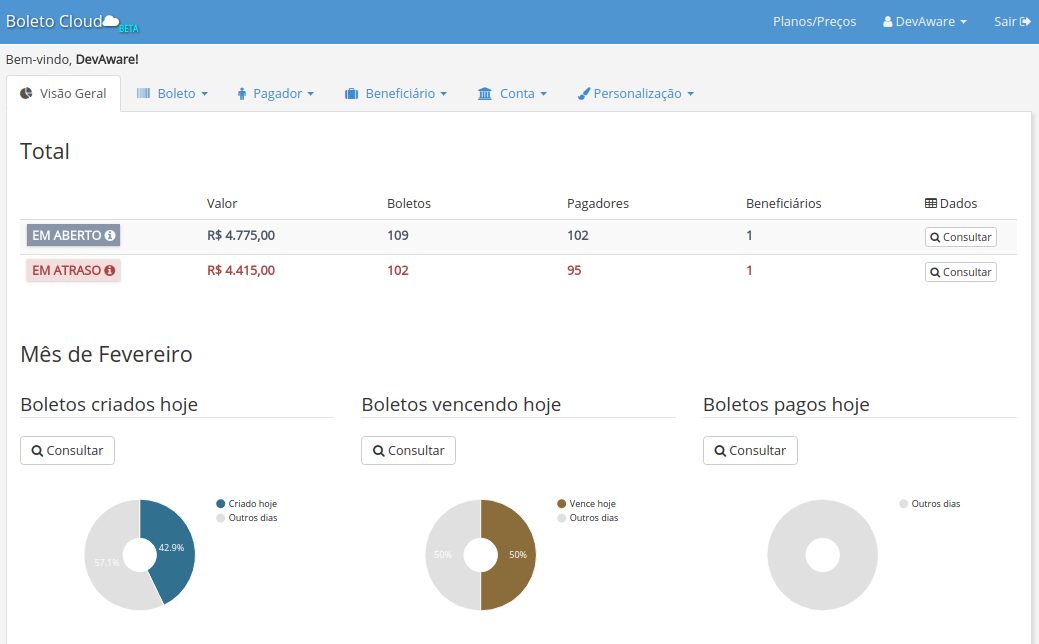This screenshot has height=644, width=1039.
Task: Expand the Beneficiário dropdown menu
Action: coord(395,93)
